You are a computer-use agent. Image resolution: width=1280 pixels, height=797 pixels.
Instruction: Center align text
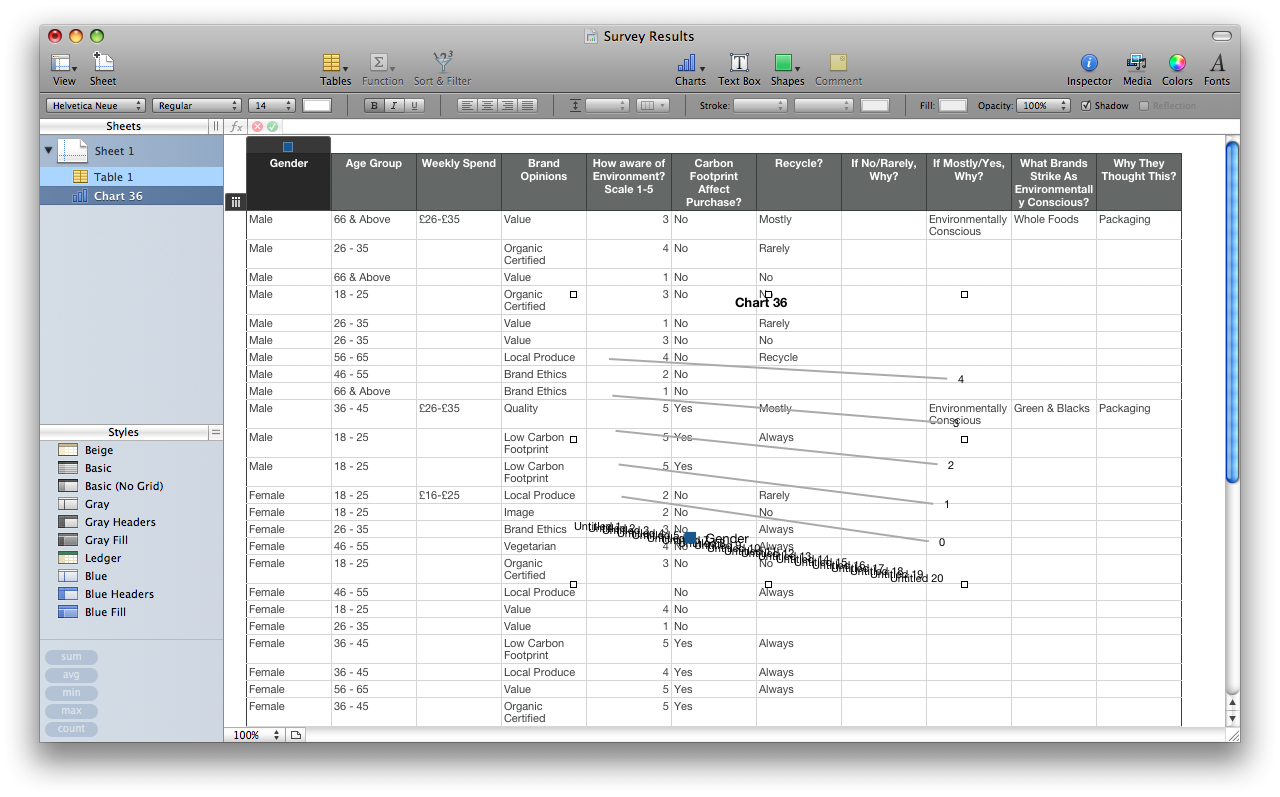coord(487,105)
